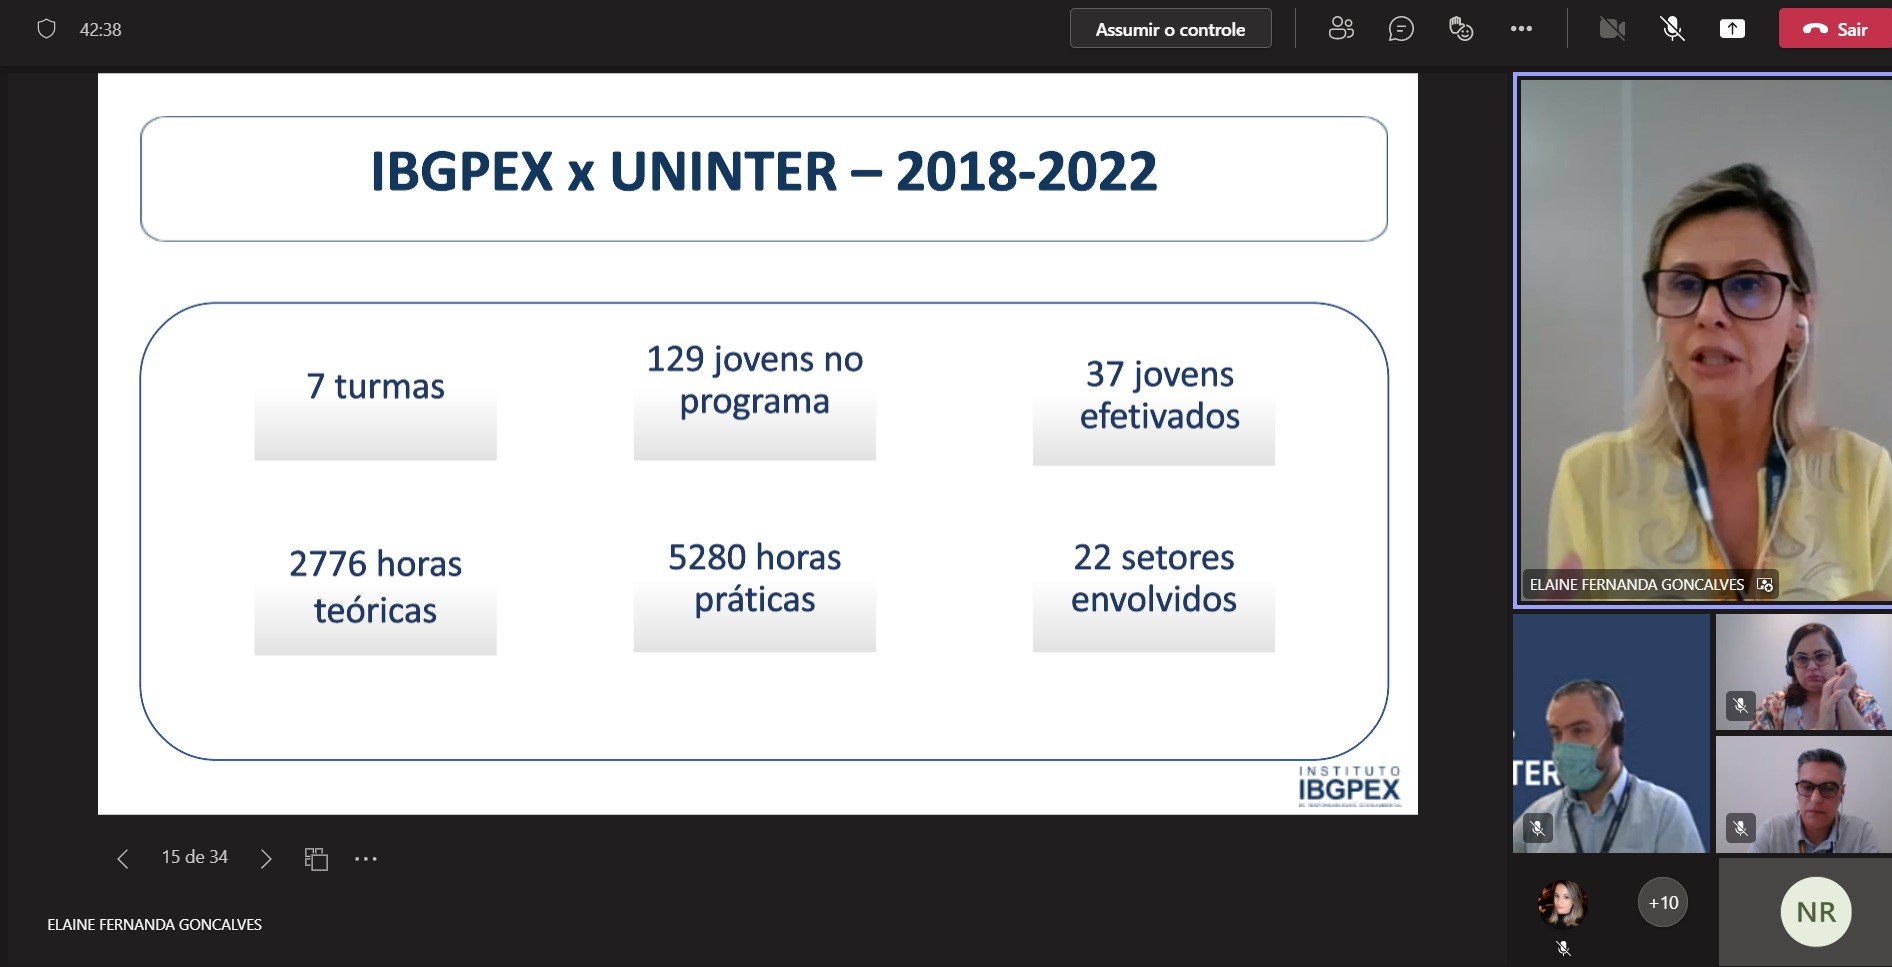Open the participants panel icon
This screenshot has height=967, width=1892.
[x=1341, y=29]
